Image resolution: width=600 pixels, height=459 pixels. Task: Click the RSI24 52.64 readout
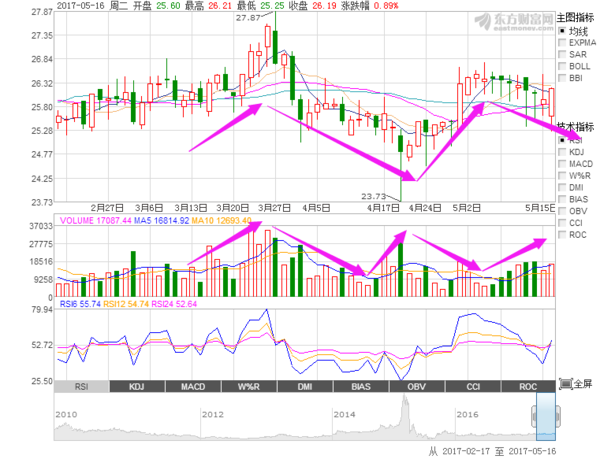174,304
